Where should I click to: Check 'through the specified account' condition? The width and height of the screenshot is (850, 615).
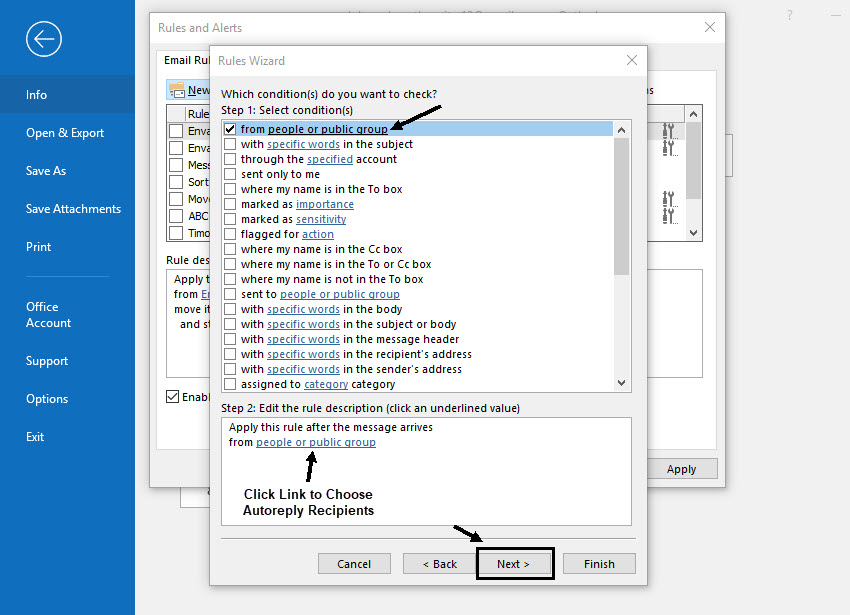pos(230,159)
